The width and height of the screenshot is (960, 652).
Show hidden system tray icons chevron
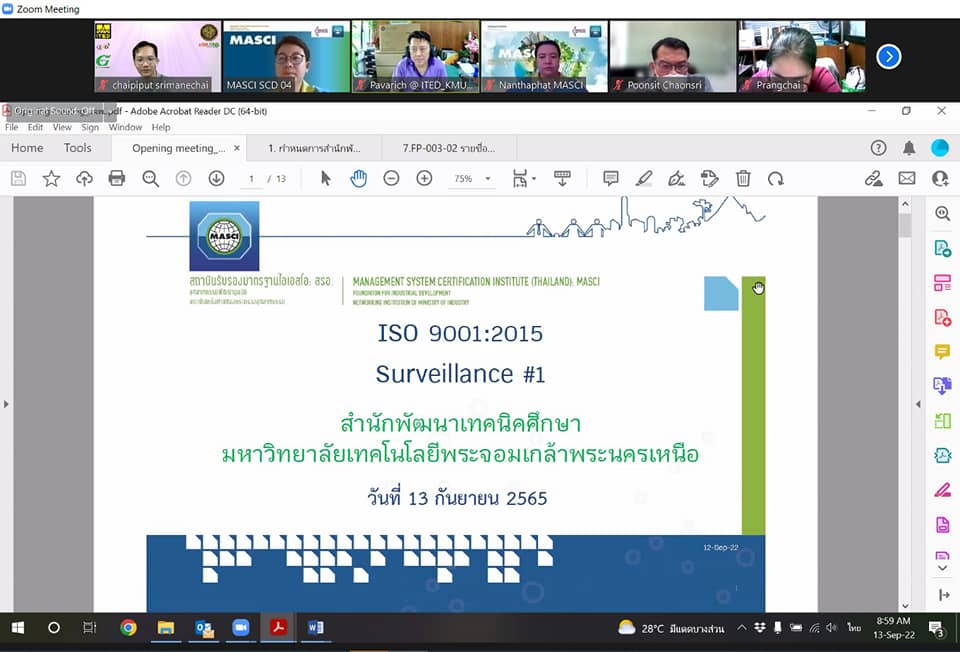(x=741, y=628)
